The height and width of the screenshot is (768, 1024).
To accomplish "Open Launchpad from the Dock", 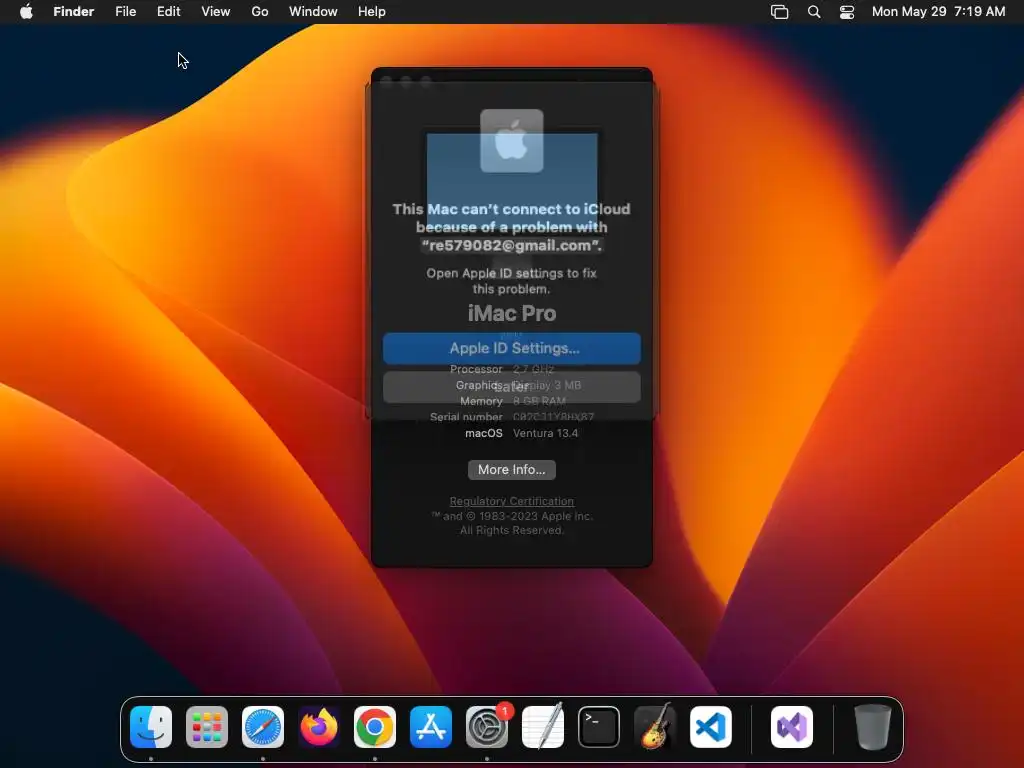I will pos(207,727).
